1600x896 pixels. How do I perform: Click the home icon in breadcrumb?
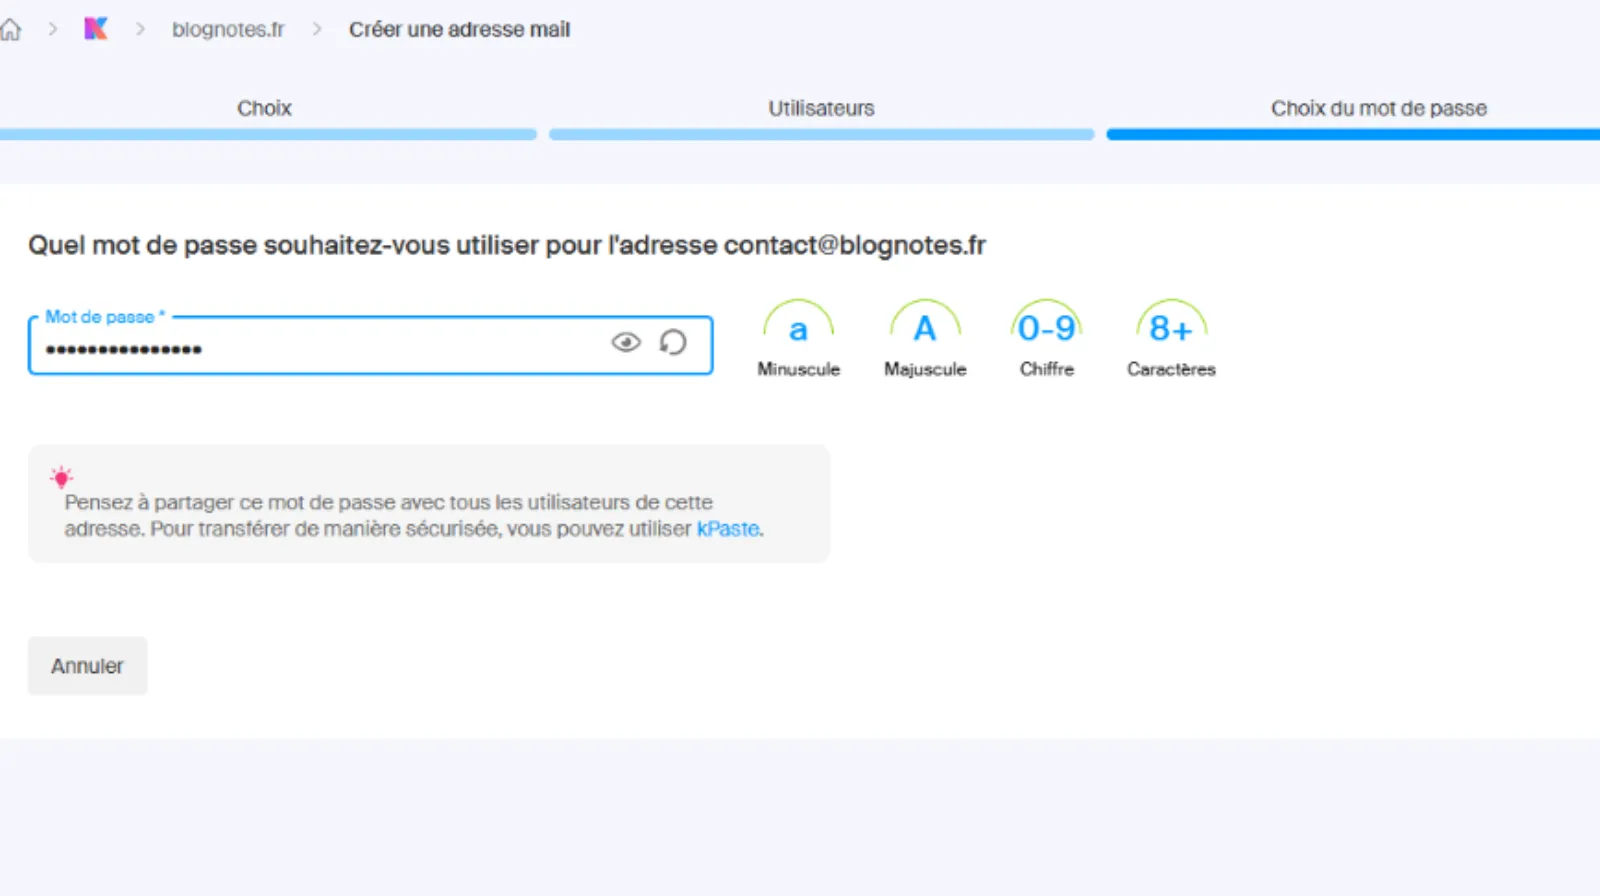click(11, 30)
